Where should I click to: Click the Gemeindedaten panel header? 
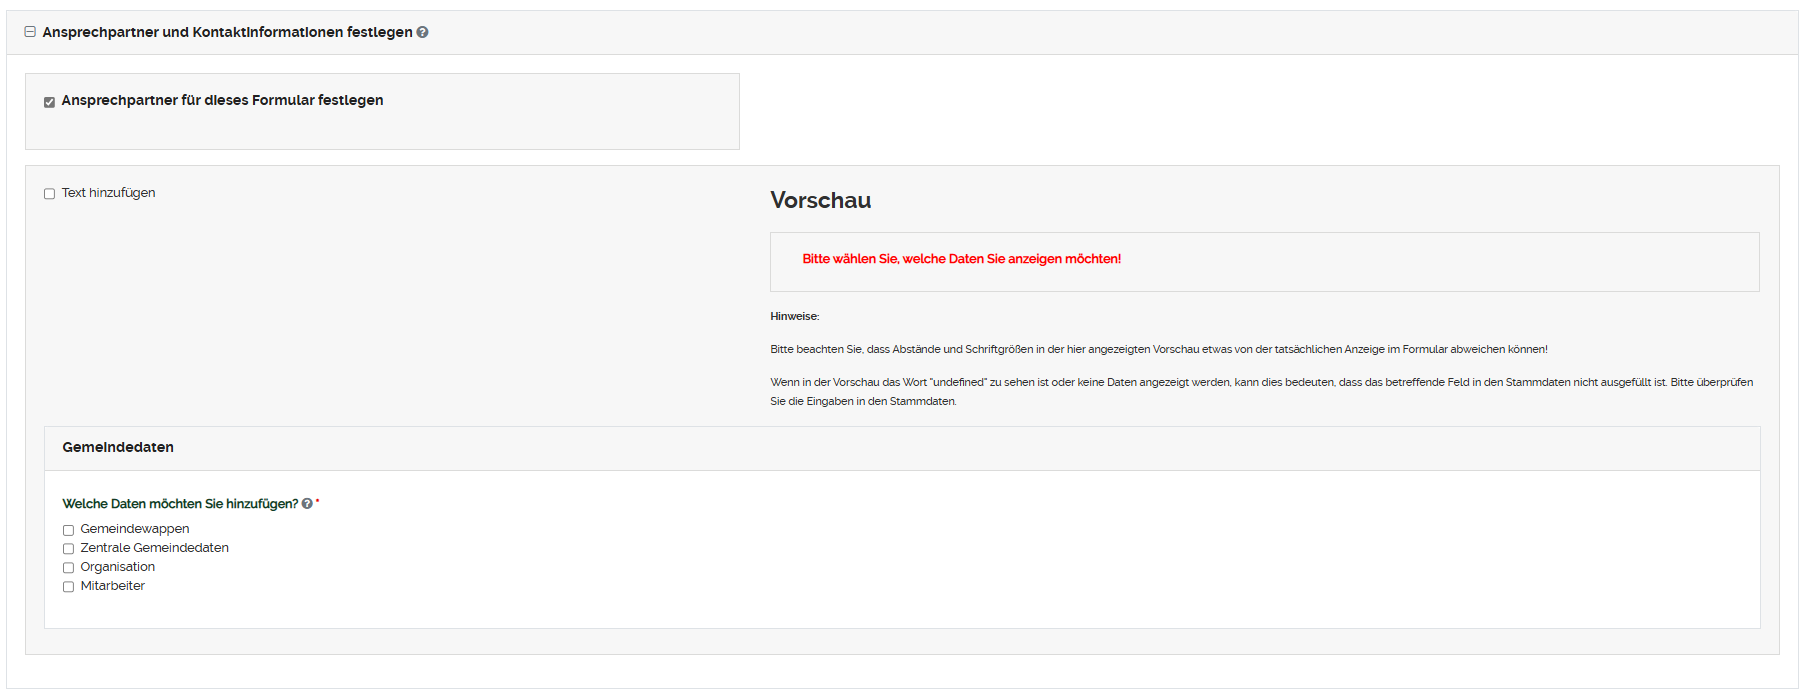point(118,447)
